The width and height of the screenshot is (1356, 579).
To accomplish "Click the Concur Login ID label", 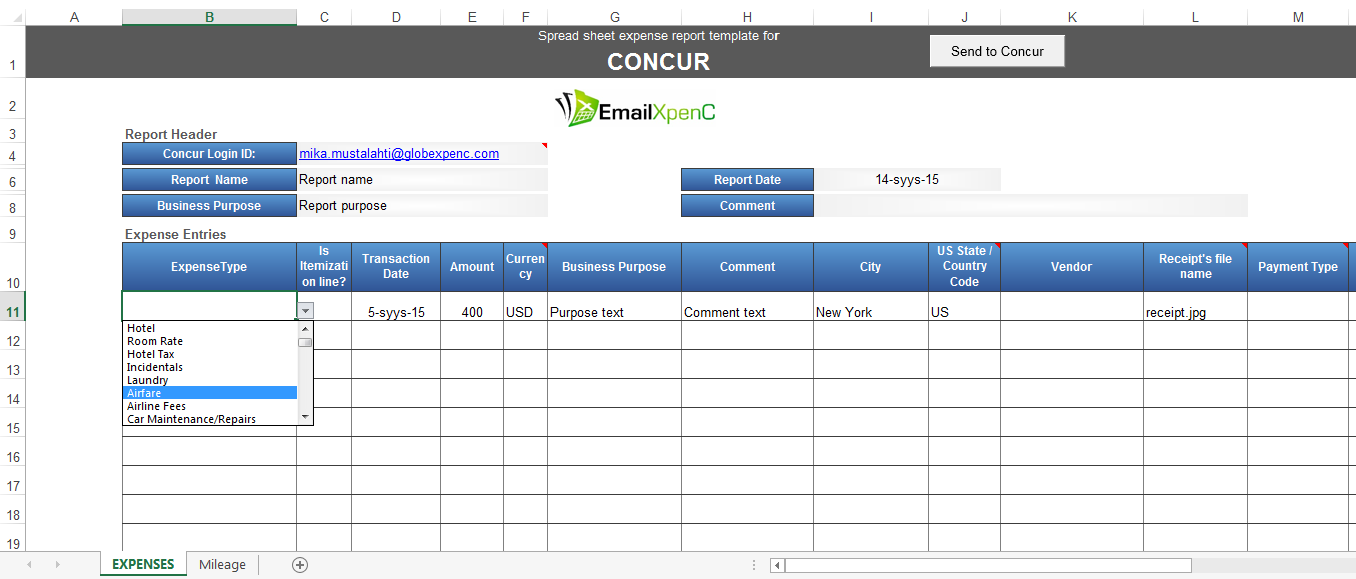I will point(209,154).
